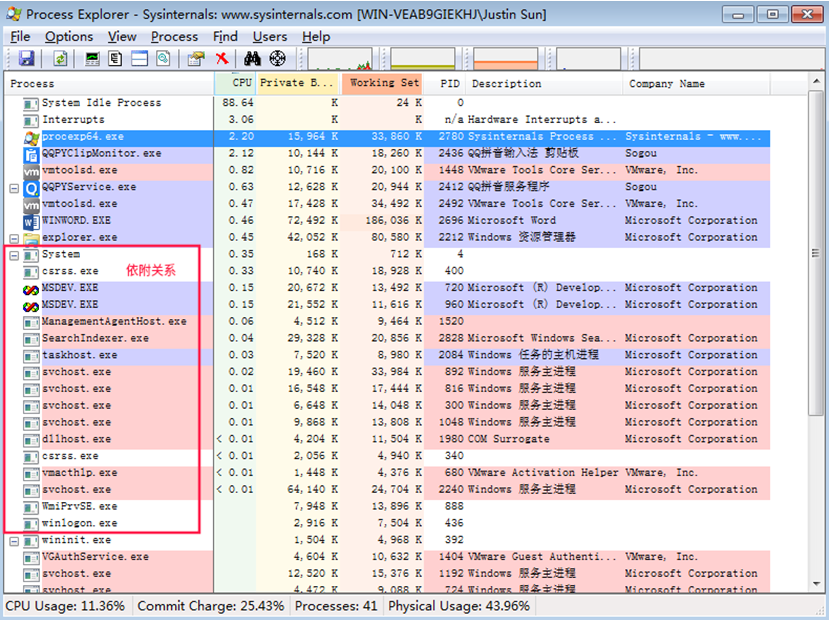The width and height of the screenshot is (829, 620).
Task: Collapse the System process tree node
Action: (14, 256)
